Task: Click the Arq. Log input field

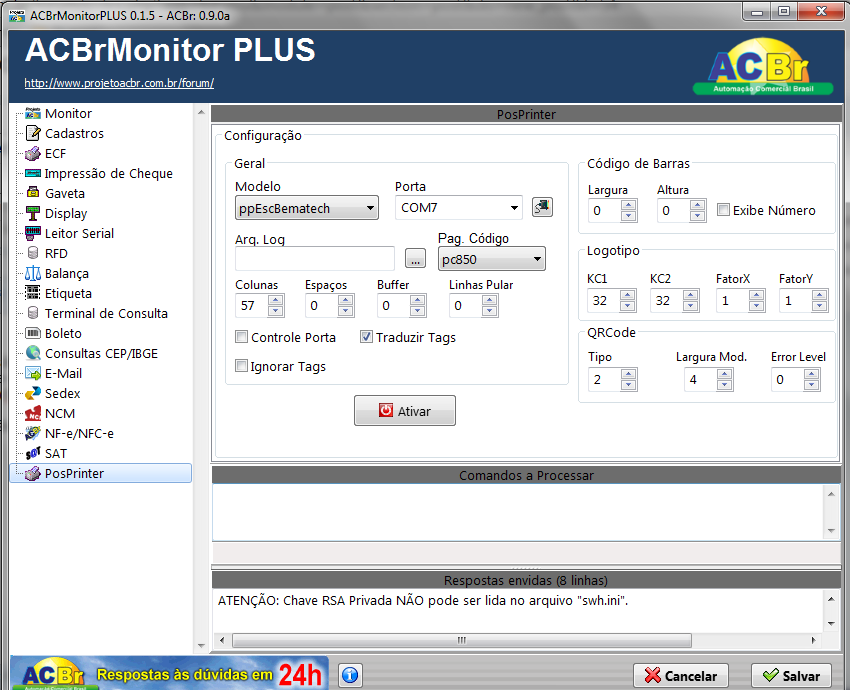Action: 315,259
